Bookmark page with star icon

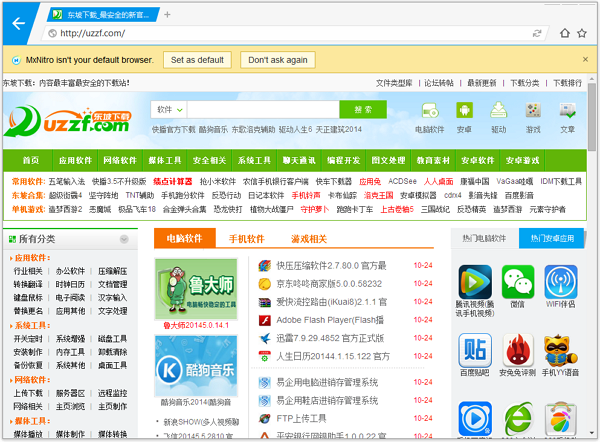coord(582,33)
